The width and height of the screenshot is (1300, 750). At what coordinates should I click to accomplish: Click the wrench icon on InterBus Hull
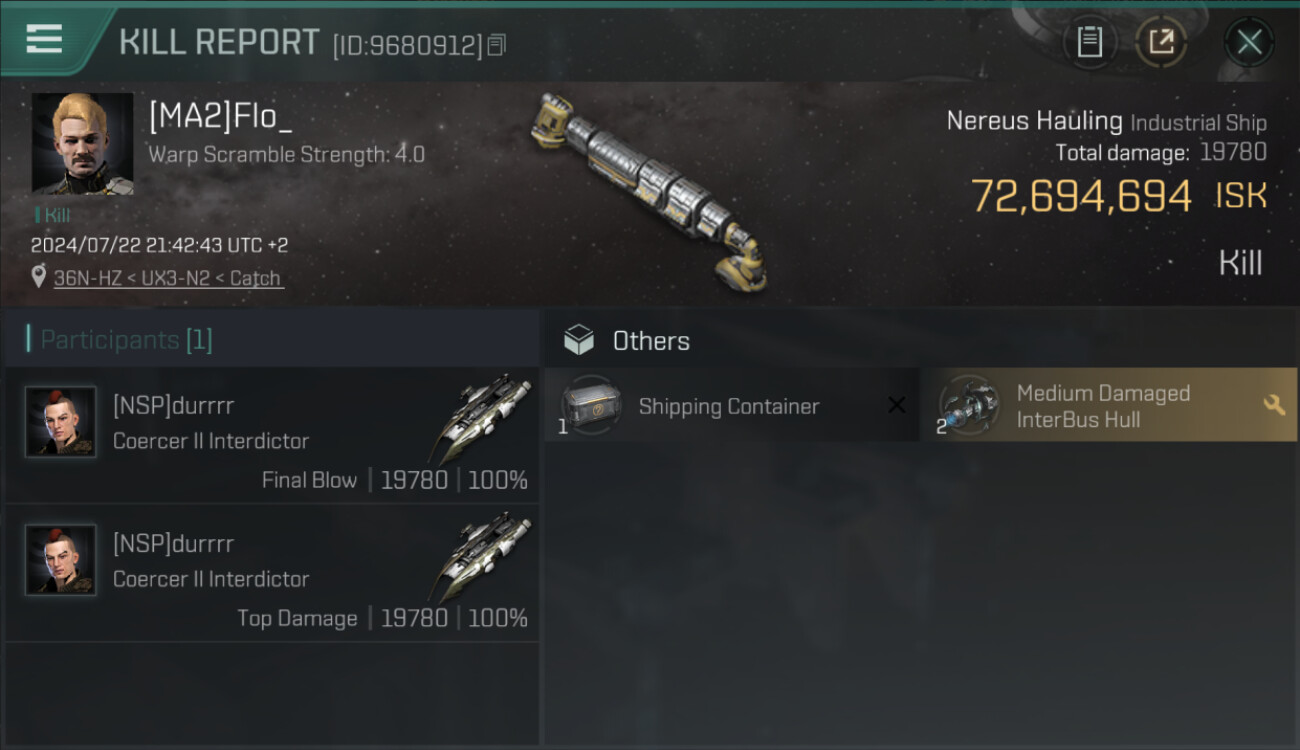[1274, 405]
